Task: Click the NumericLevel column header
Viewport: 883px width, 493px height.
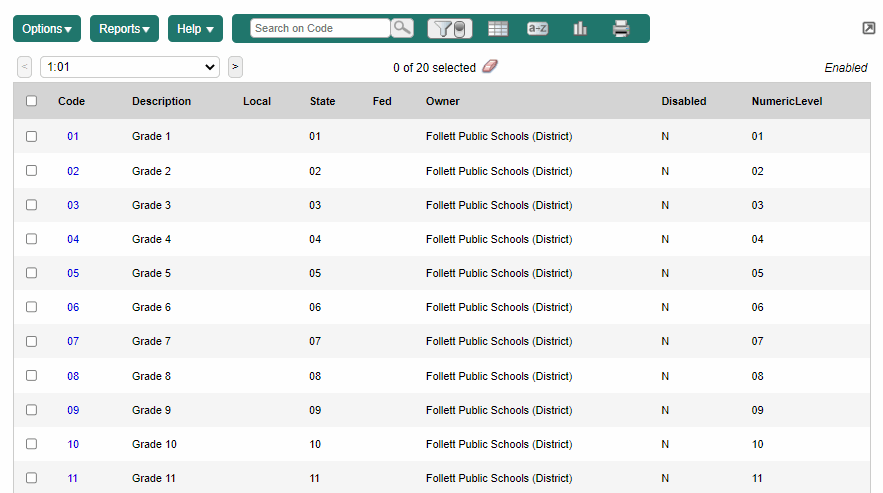Action: click(x=787, y=101)
